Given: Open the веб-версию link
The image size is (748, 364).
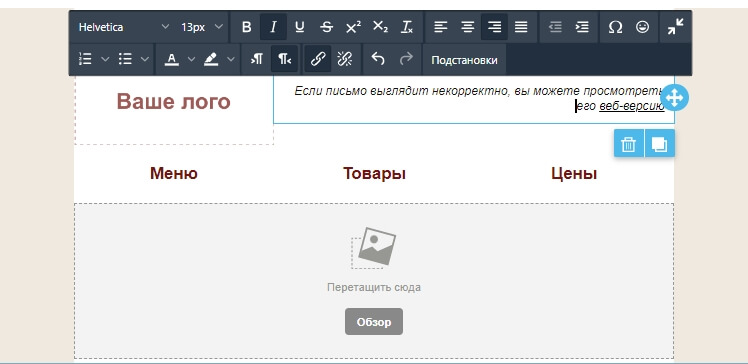Looking at the screenshot, I should (x=632, y=107).
